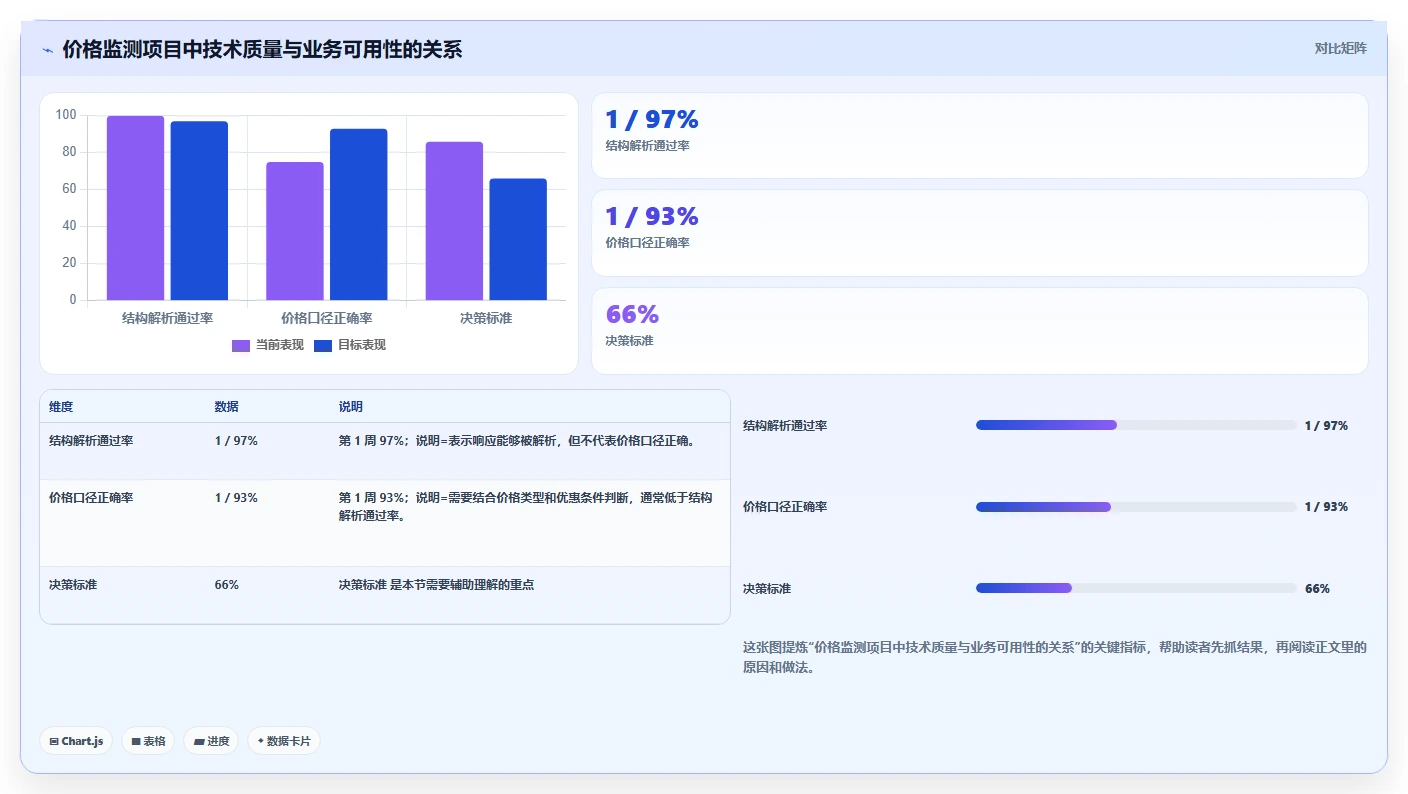Click the blue 价格口径正确率 target bar
The width and height of the screenshot is (1408, 794).
click(358, 214)
